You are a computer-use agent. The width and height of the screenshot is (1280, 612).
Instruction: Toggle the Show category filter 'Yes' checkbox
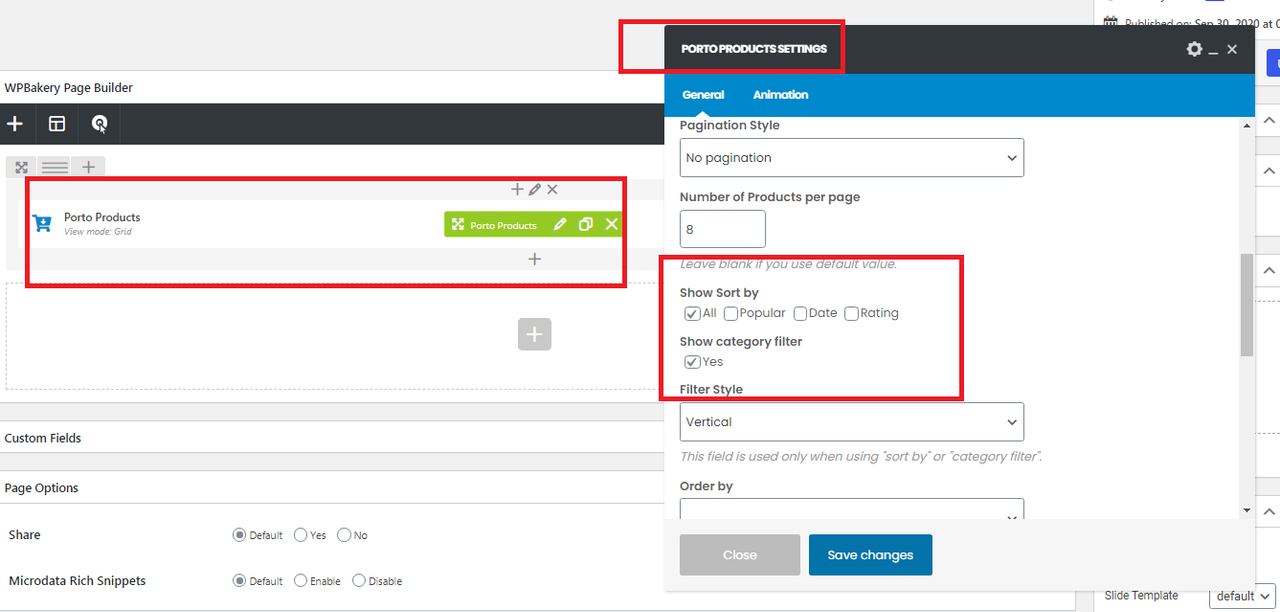692,362
